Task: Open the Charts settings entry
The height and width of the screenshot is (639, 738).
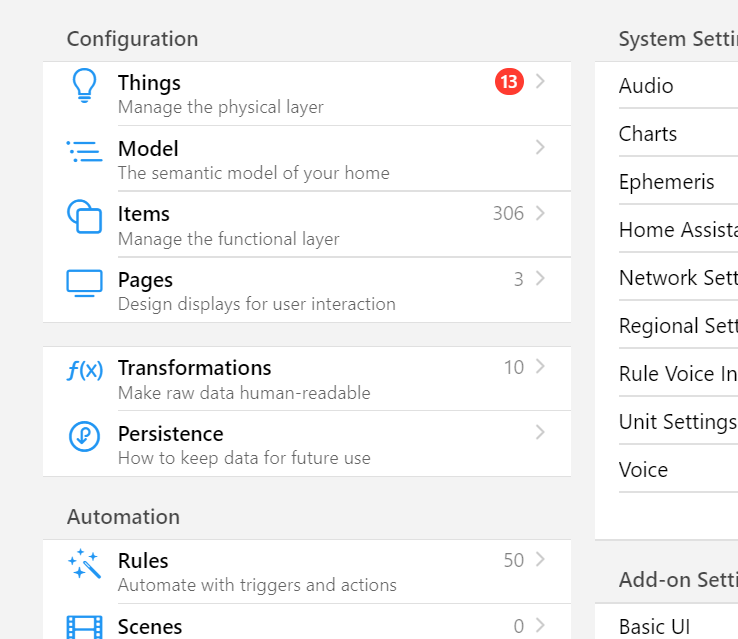Action: point(648,134)
